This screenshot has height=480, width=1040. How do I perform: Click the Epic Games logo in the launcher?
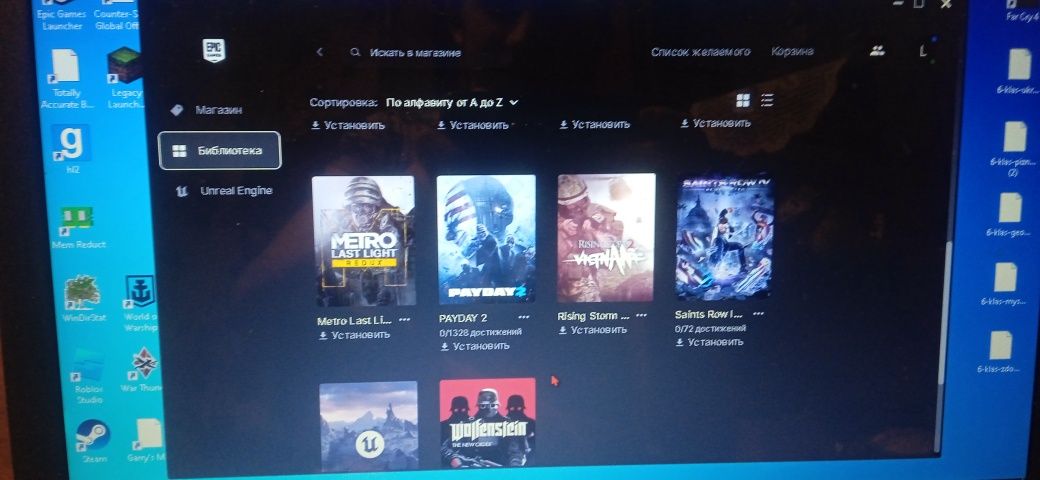click(x=214, y=50)
